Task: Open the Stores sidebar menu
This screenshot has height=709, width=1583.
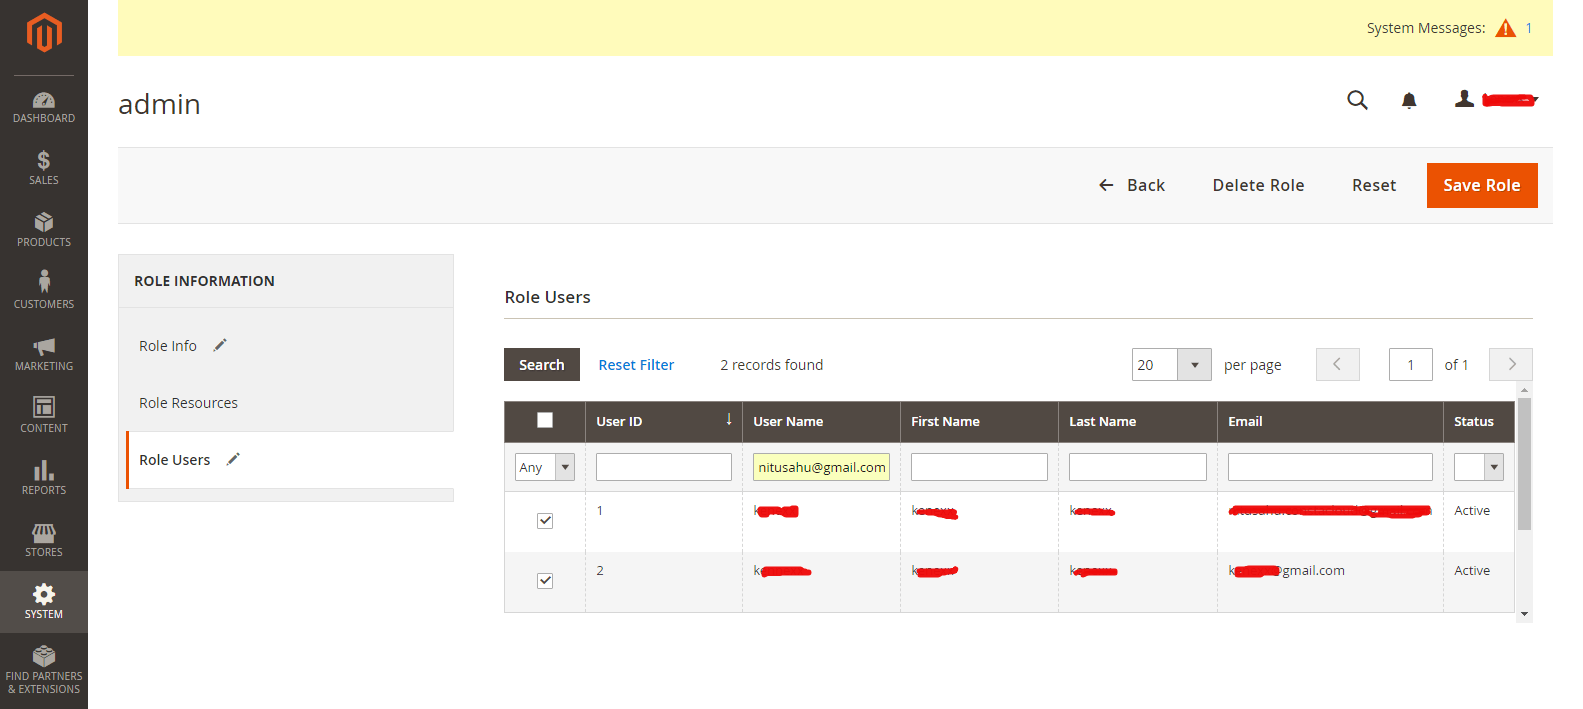Action: (44, 540)
